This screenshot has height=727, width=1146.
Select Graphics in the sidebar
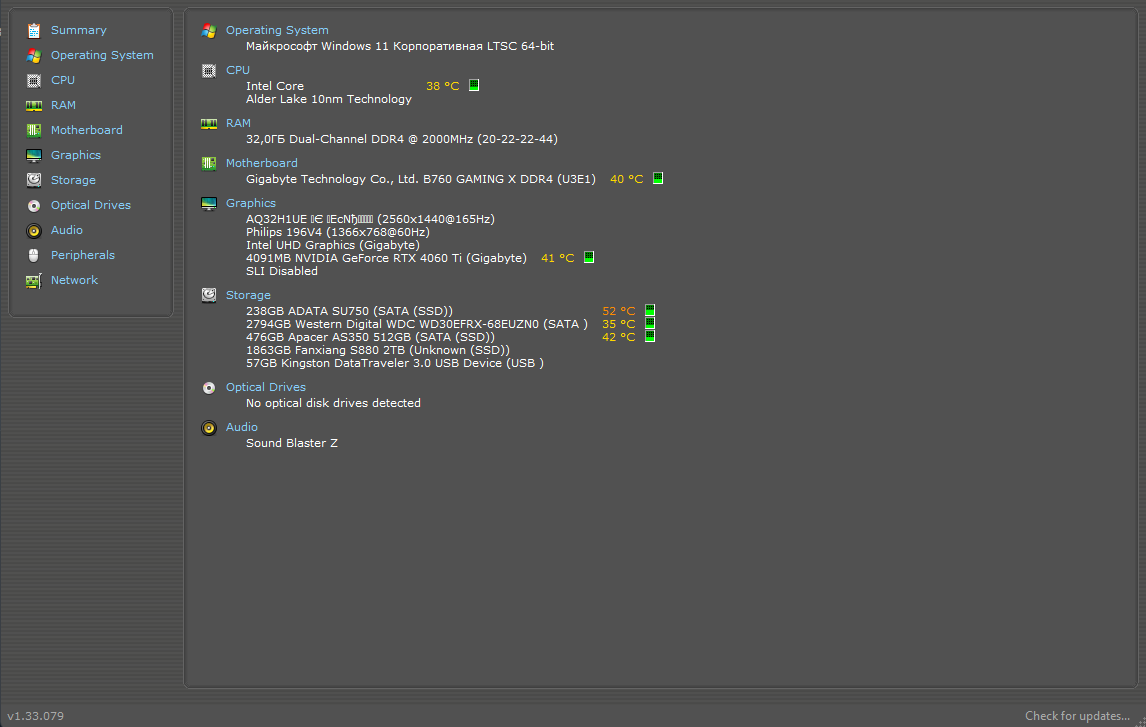pyautogui.click(x=76, y=155)
